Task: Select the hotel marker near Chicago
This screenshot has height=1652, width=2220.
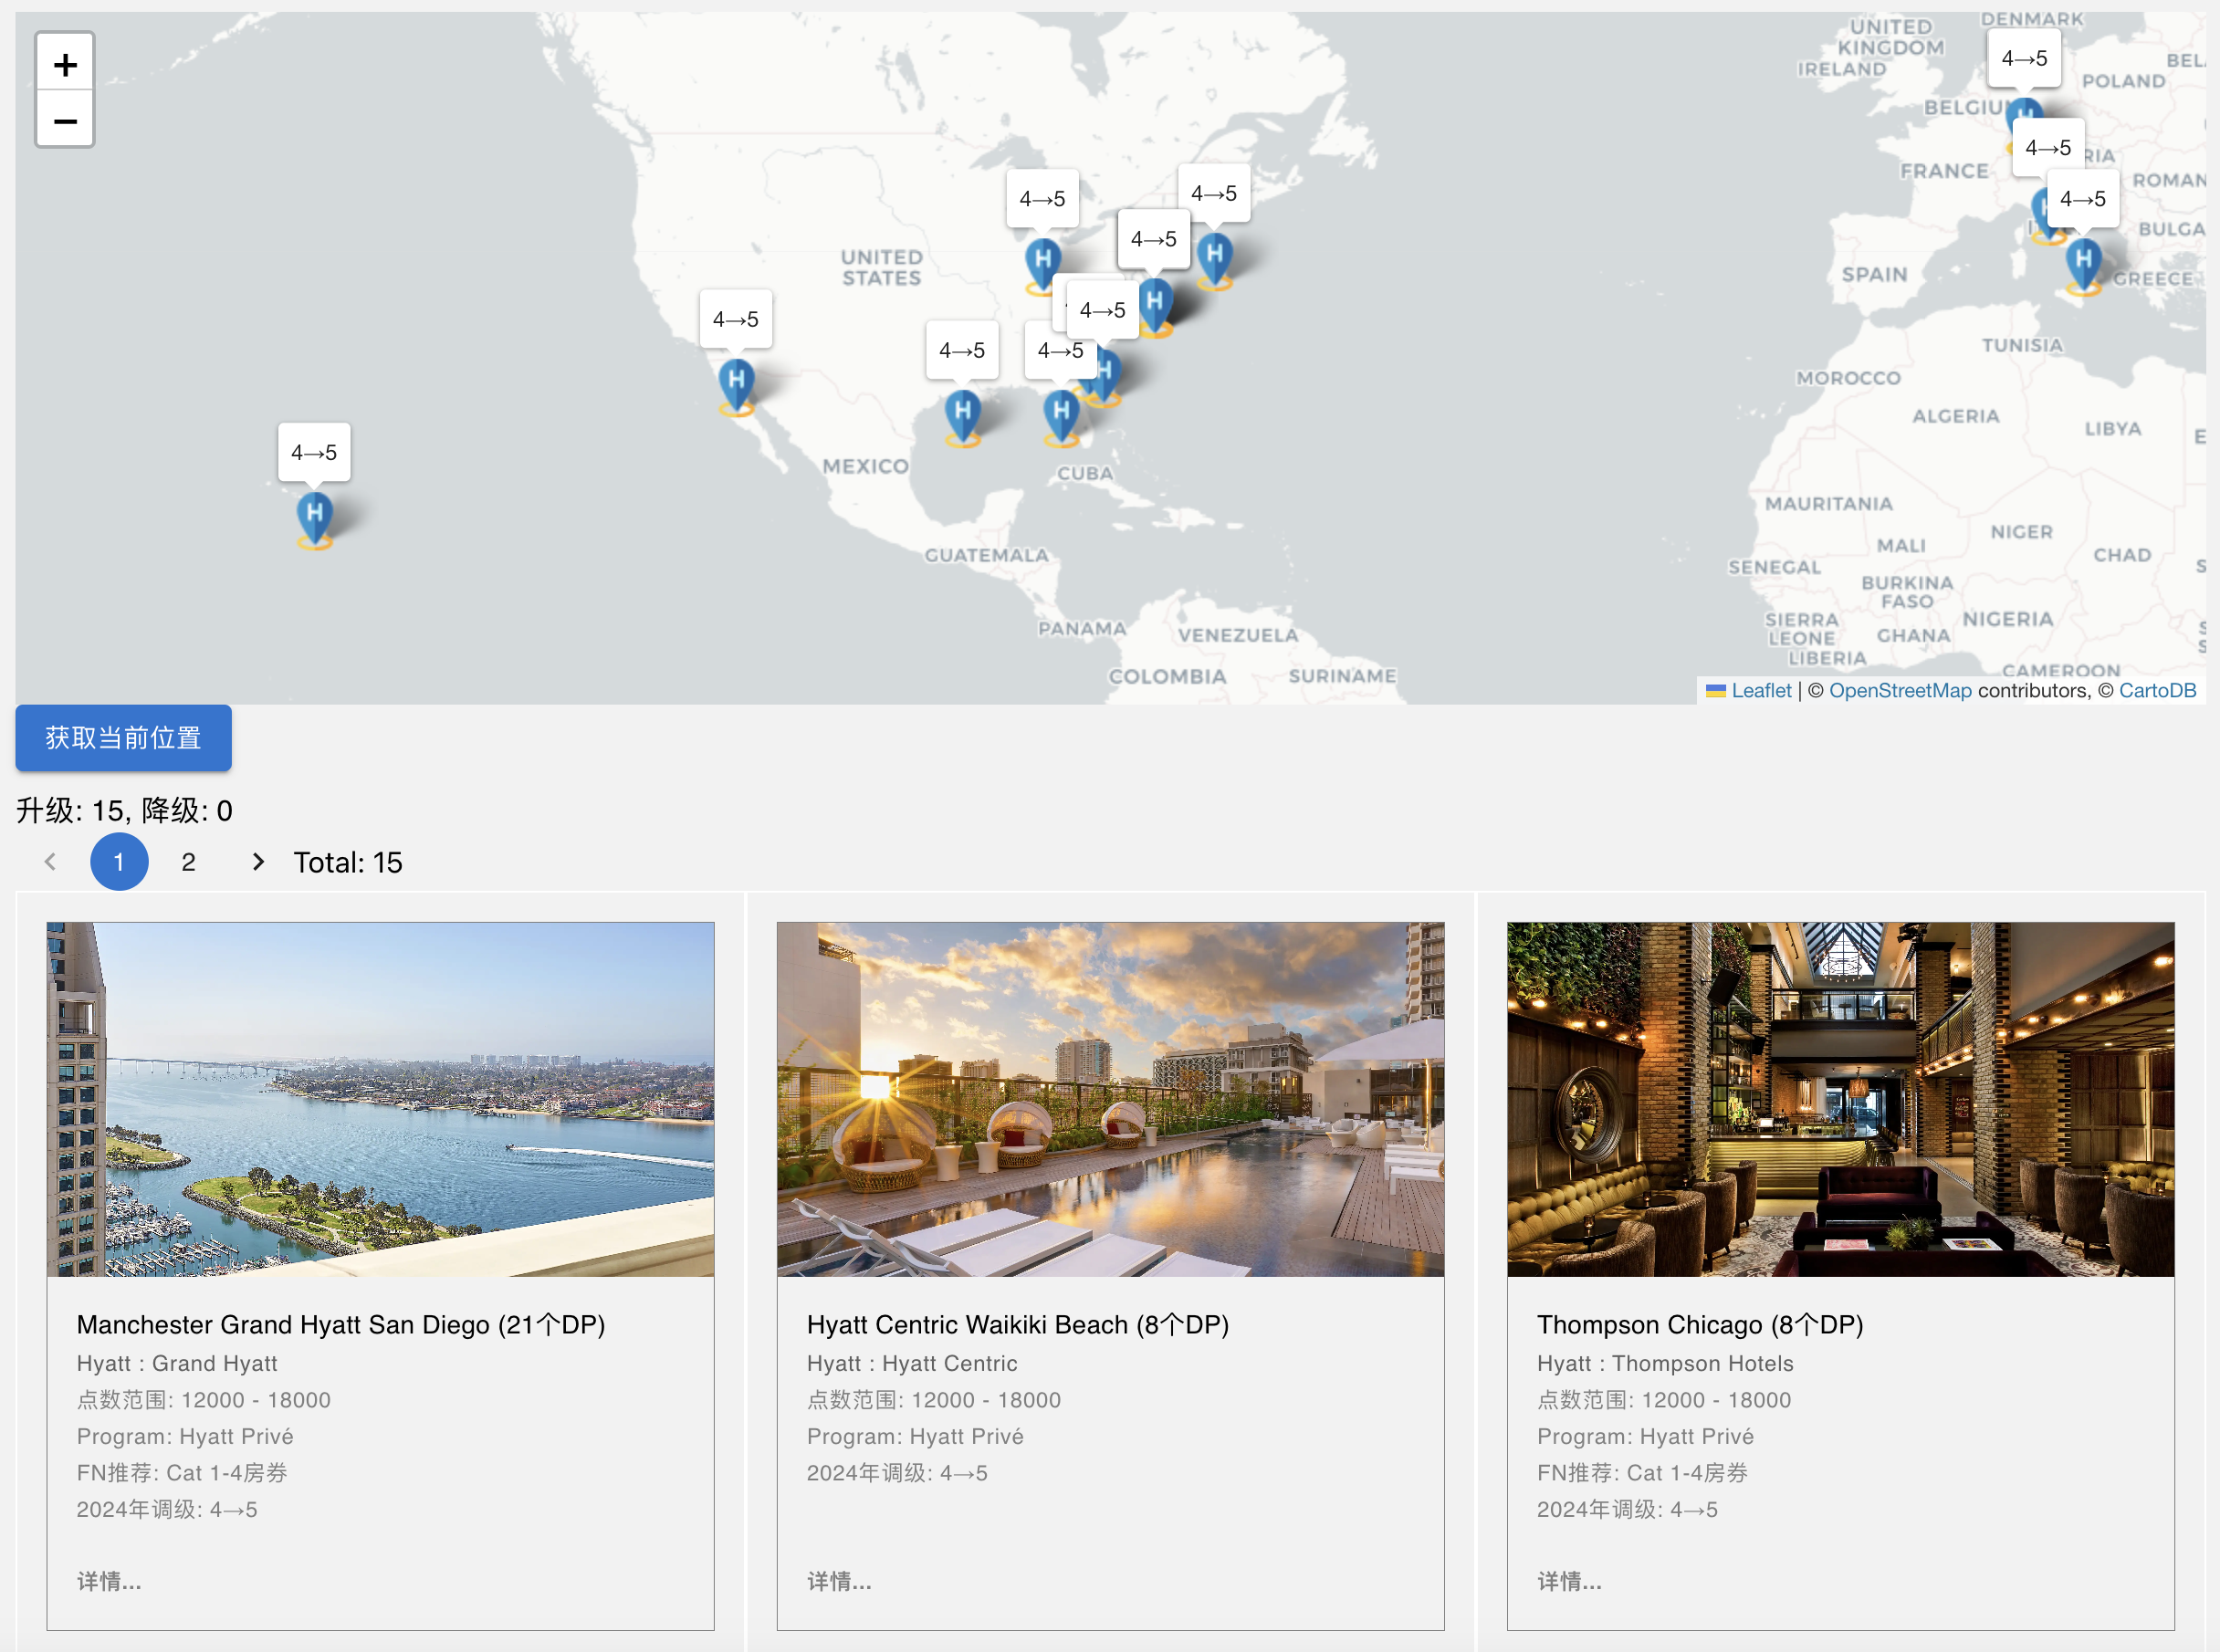Action: tap(1043, 264)
